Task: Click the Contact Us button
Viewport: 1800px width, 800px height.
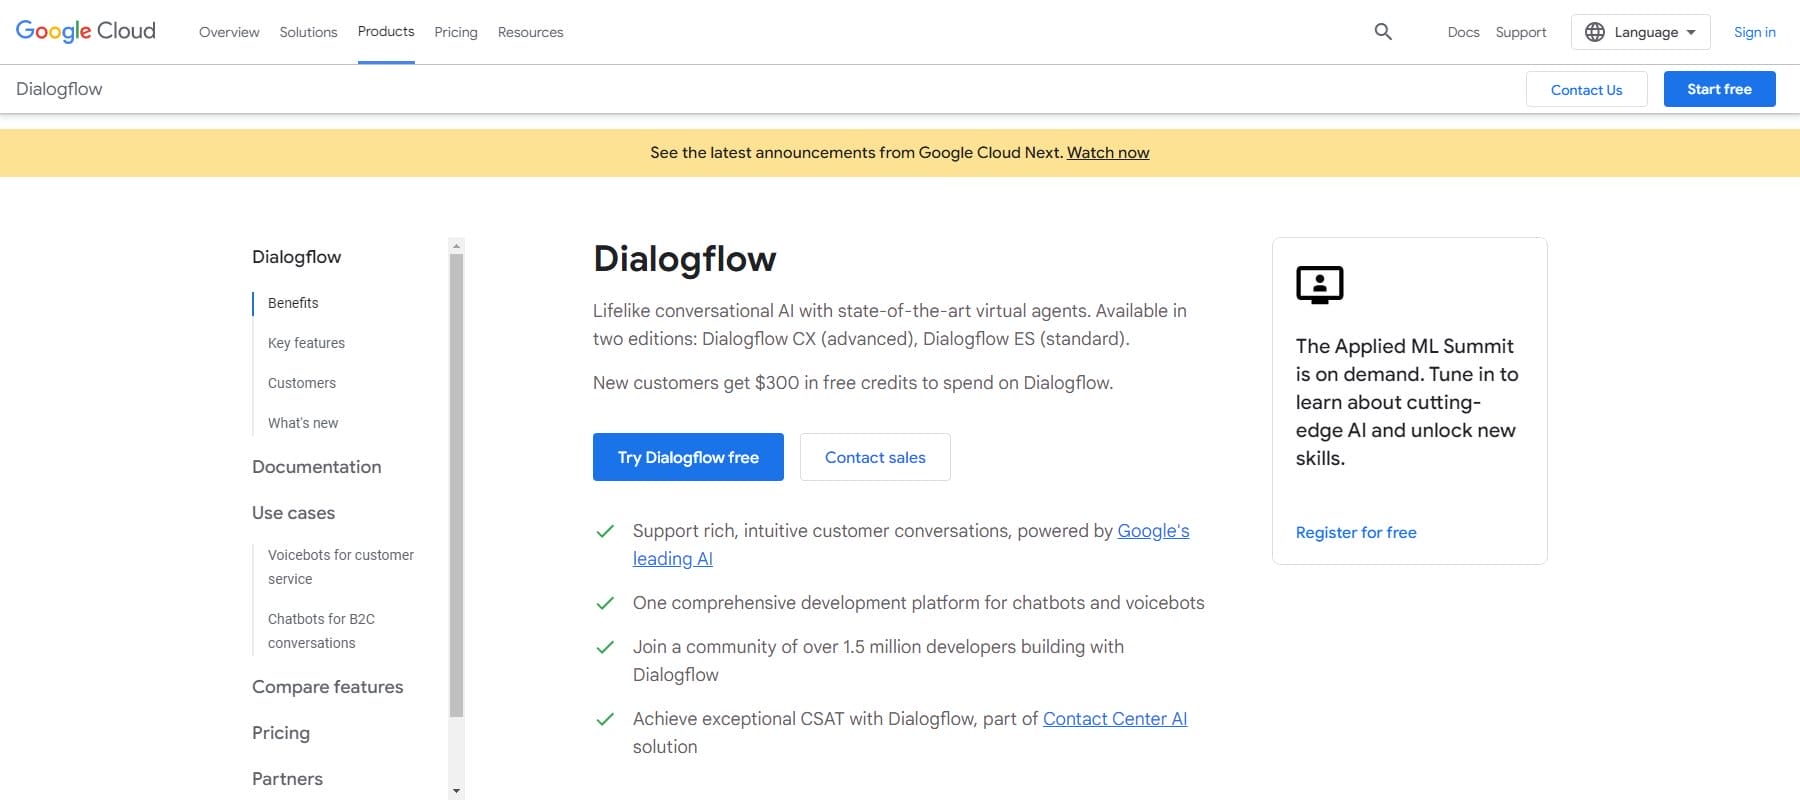Action: 1586,90
